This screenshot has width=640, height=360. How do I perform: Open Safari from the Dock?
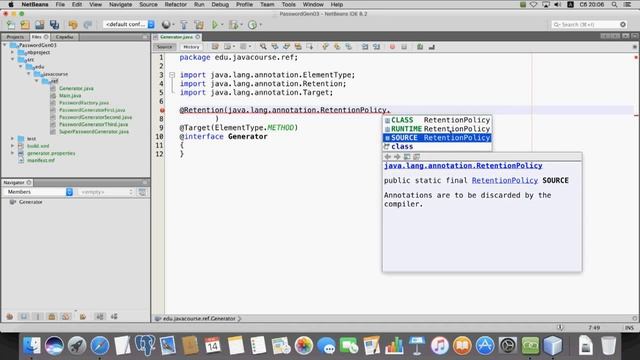[100, 346]
